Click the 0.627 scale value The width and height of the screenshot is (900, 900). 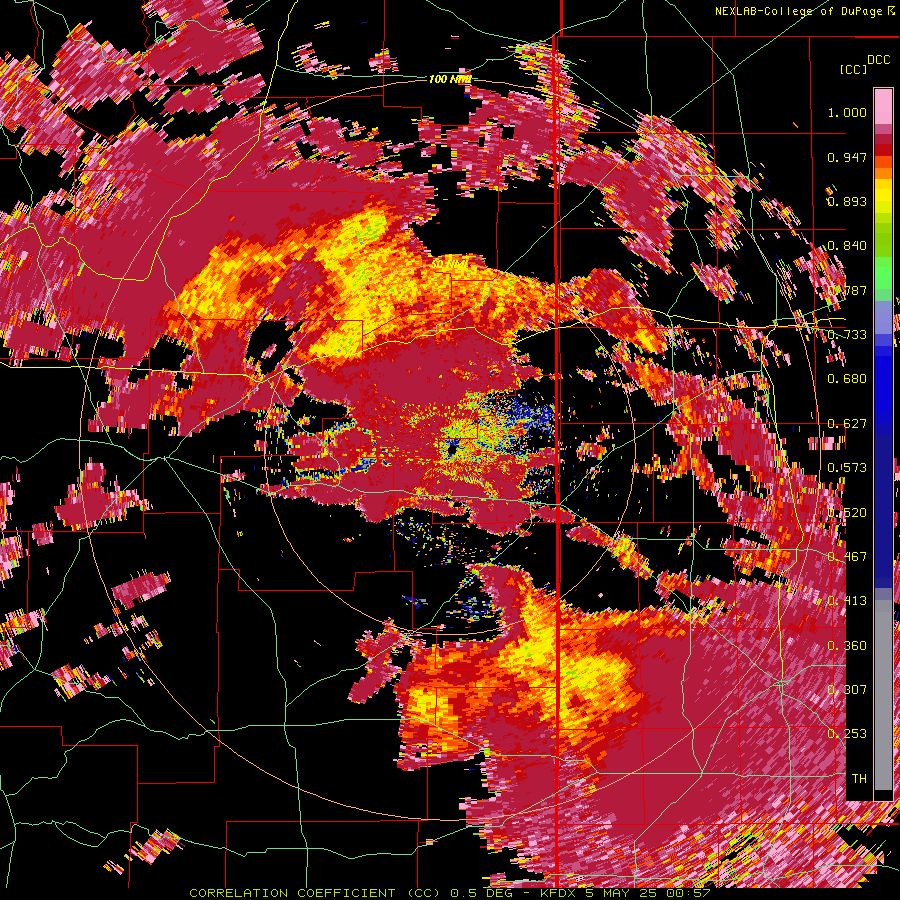click(847, 424)
